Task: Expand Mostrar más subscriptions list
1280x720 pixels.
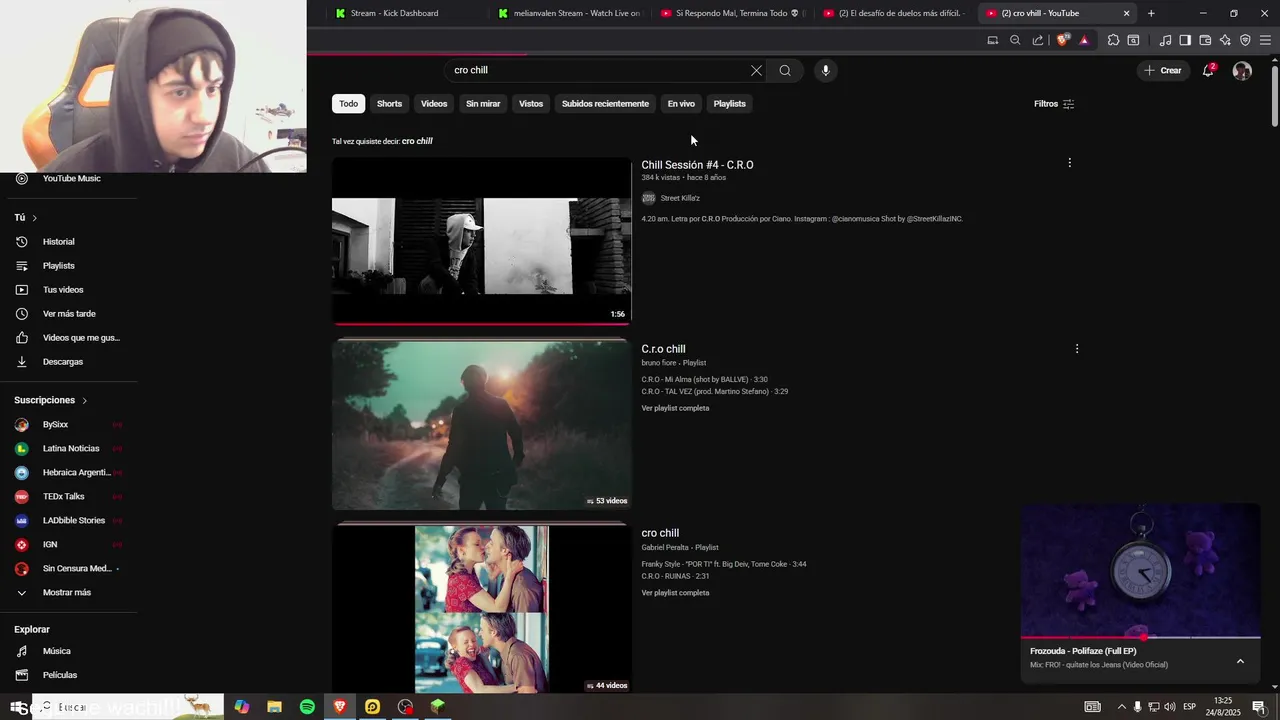Action: click(x=68, y=593)
